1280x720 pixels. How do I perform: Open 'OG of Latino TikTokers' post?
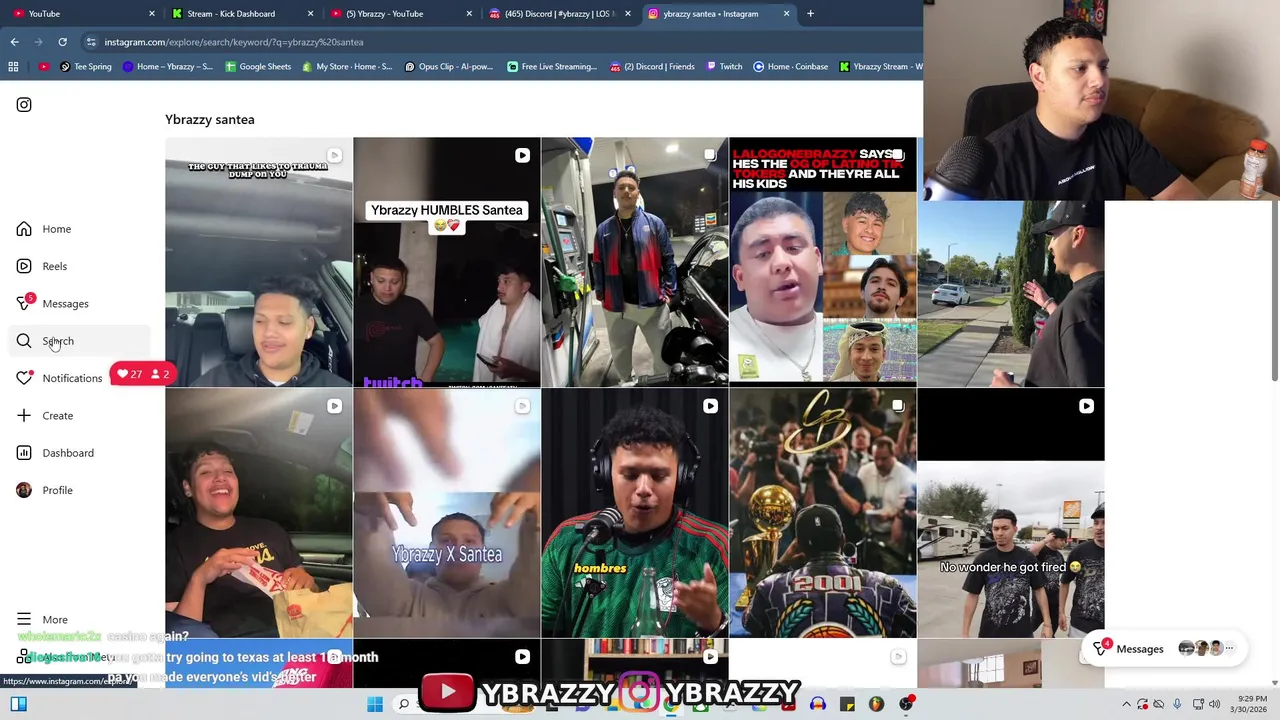pyautogui.click(x=822, y=262)
